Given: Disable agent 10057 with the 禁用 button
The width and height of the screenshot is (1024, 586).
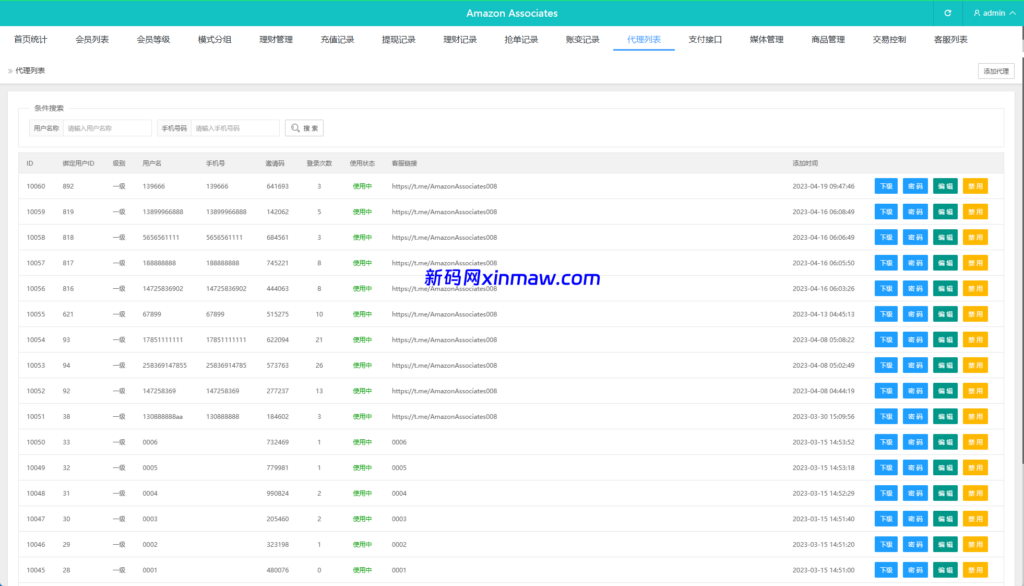Looking at the screenshot, I should [x=975, y=262].
